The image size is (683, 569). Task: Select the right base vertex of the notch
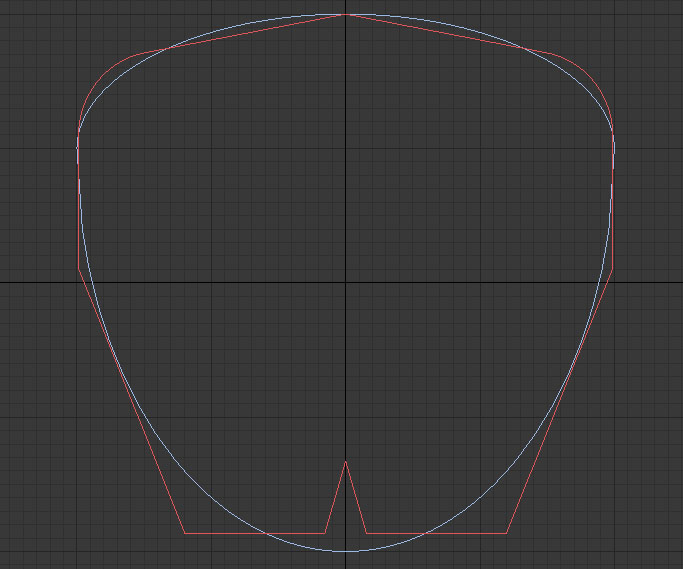pos(367,533)
